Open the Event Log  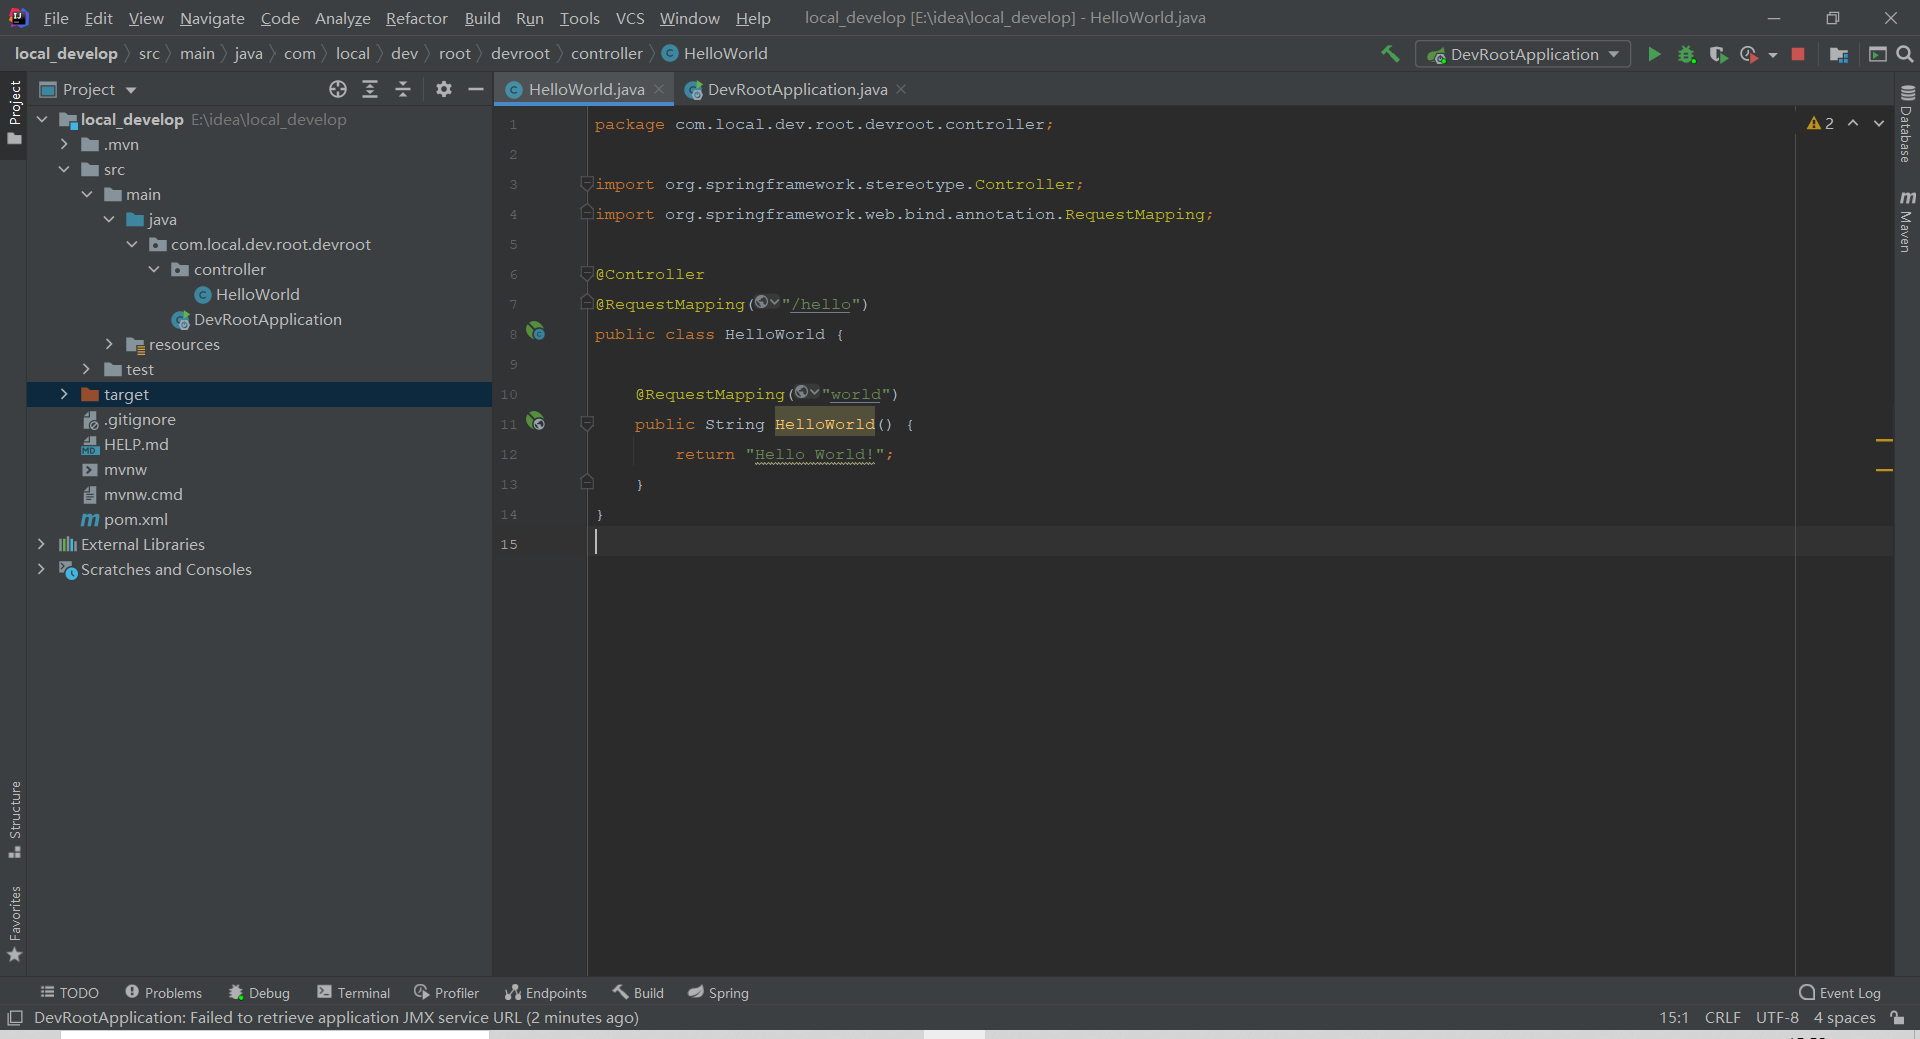[x=1840, y=992]
